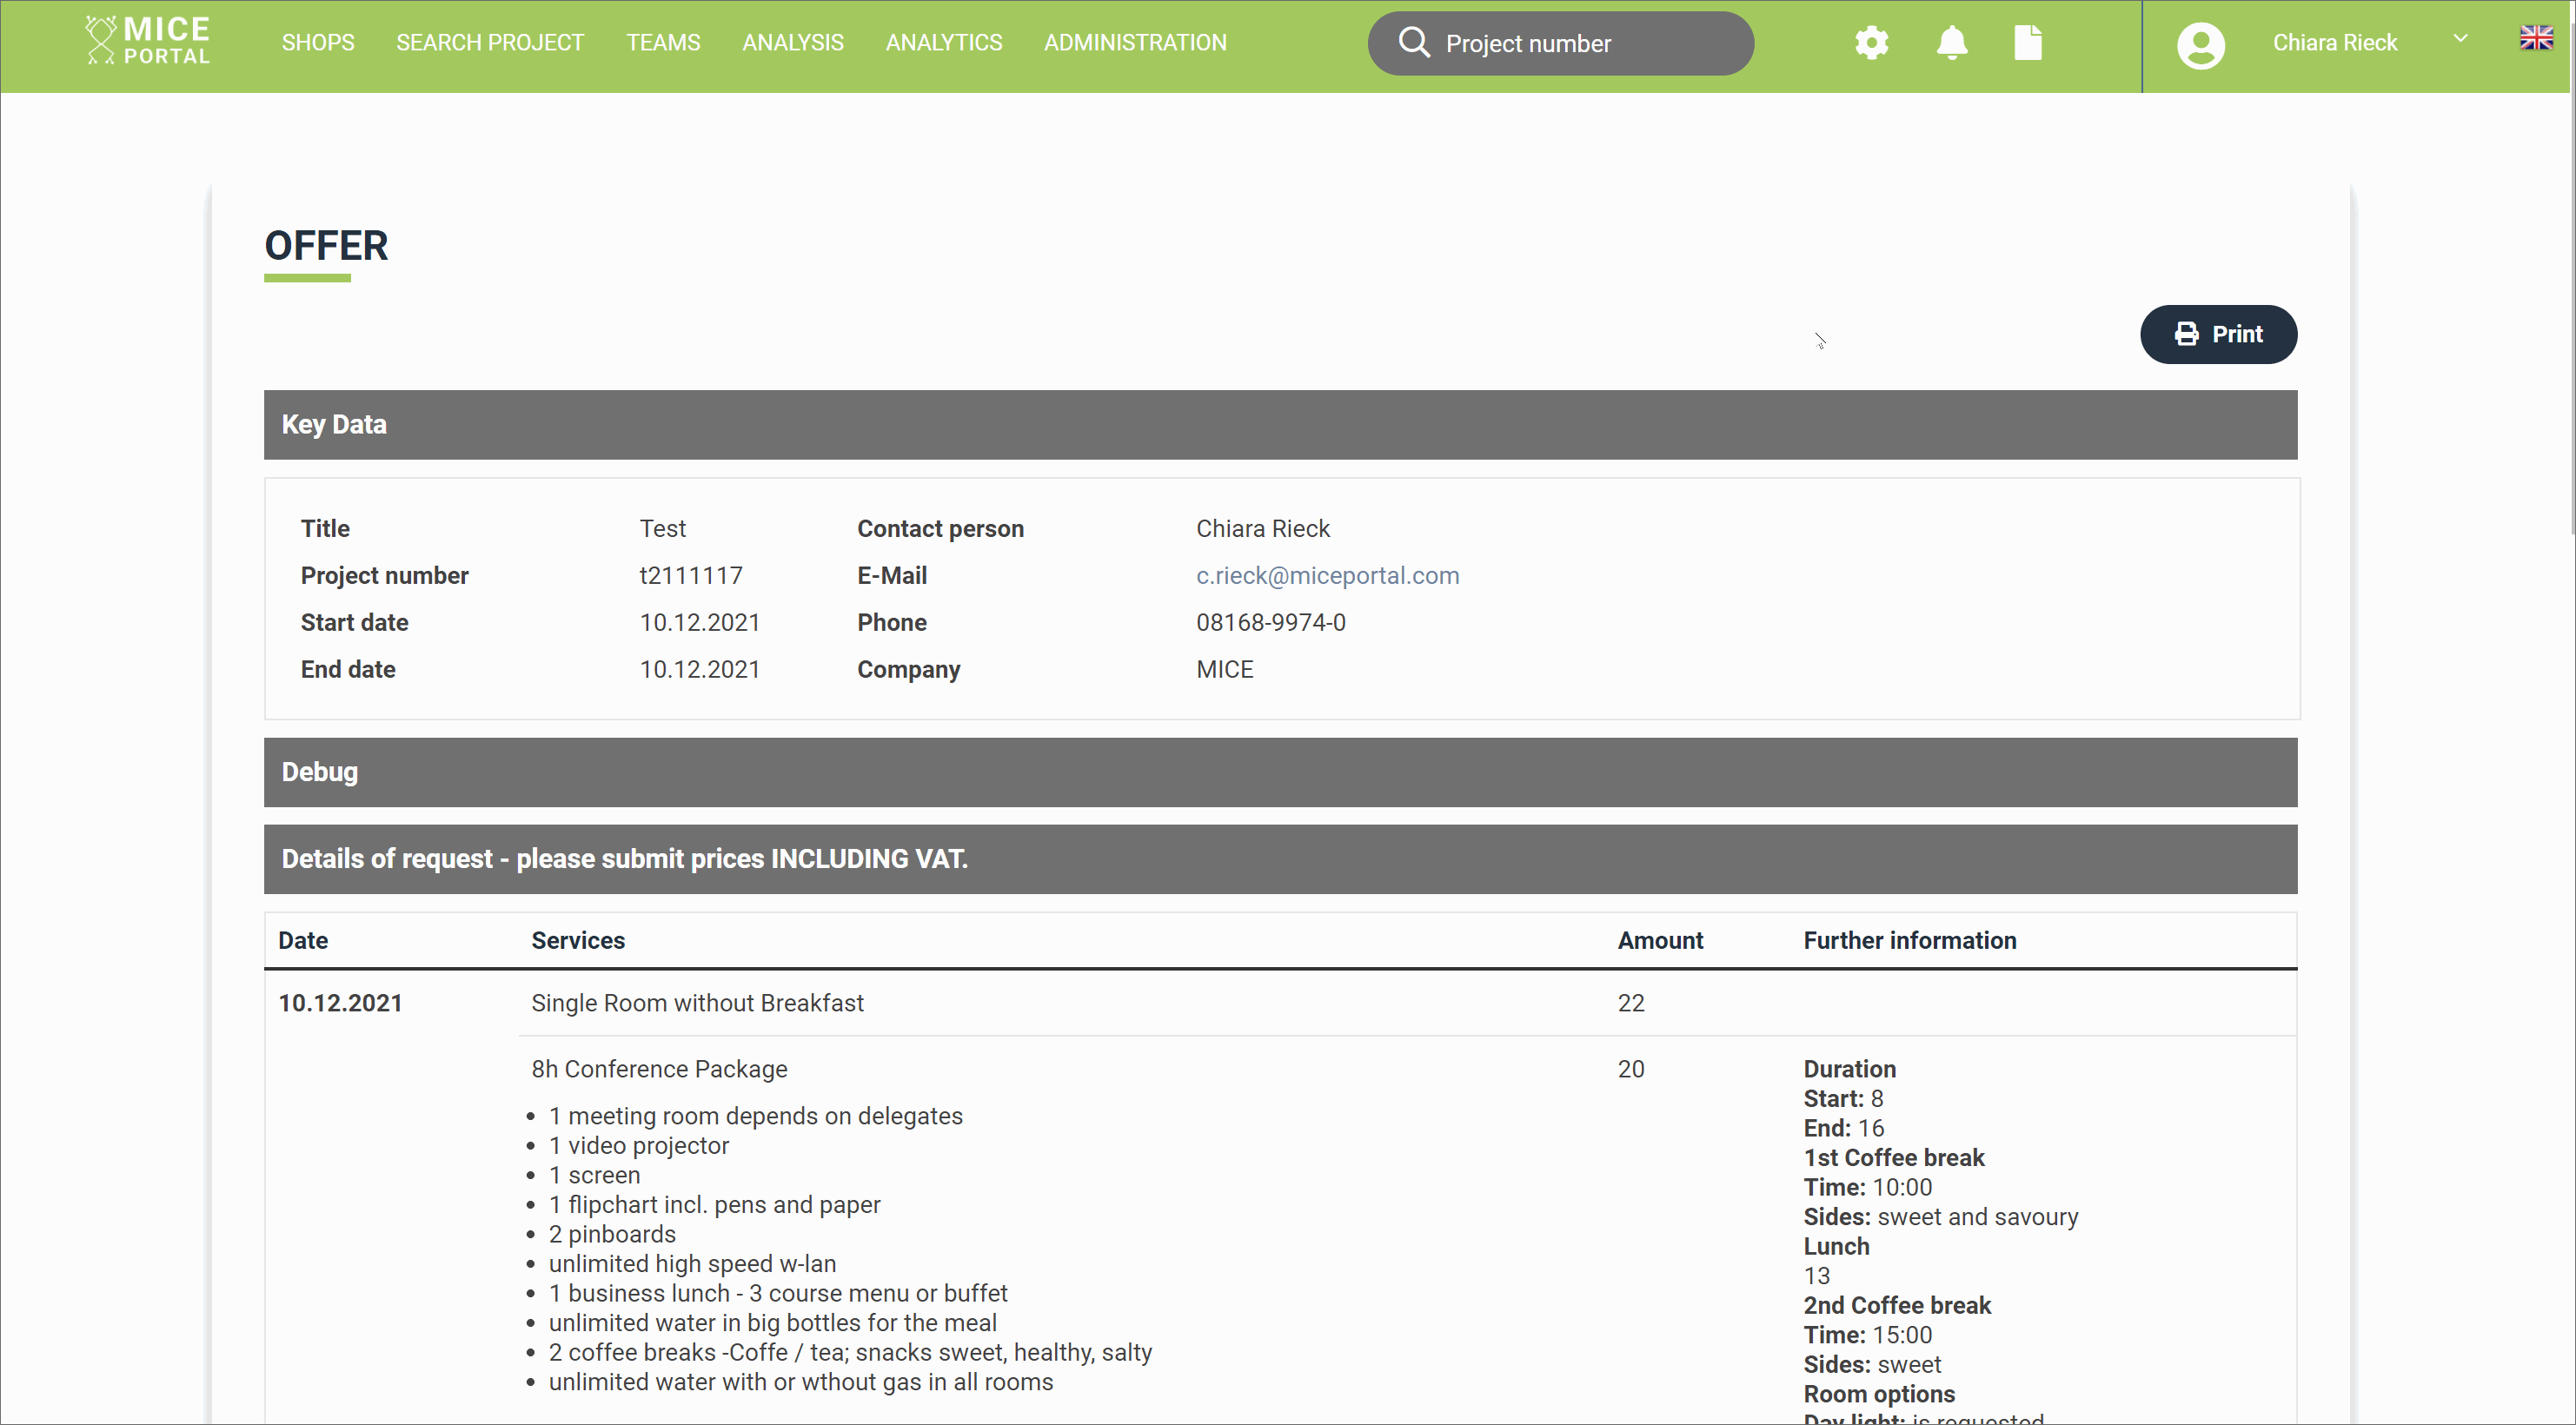Open the ADMINISTRATION menu
The width and height of the screenshot is (2576, 1425).
[x=1135, y=42]
